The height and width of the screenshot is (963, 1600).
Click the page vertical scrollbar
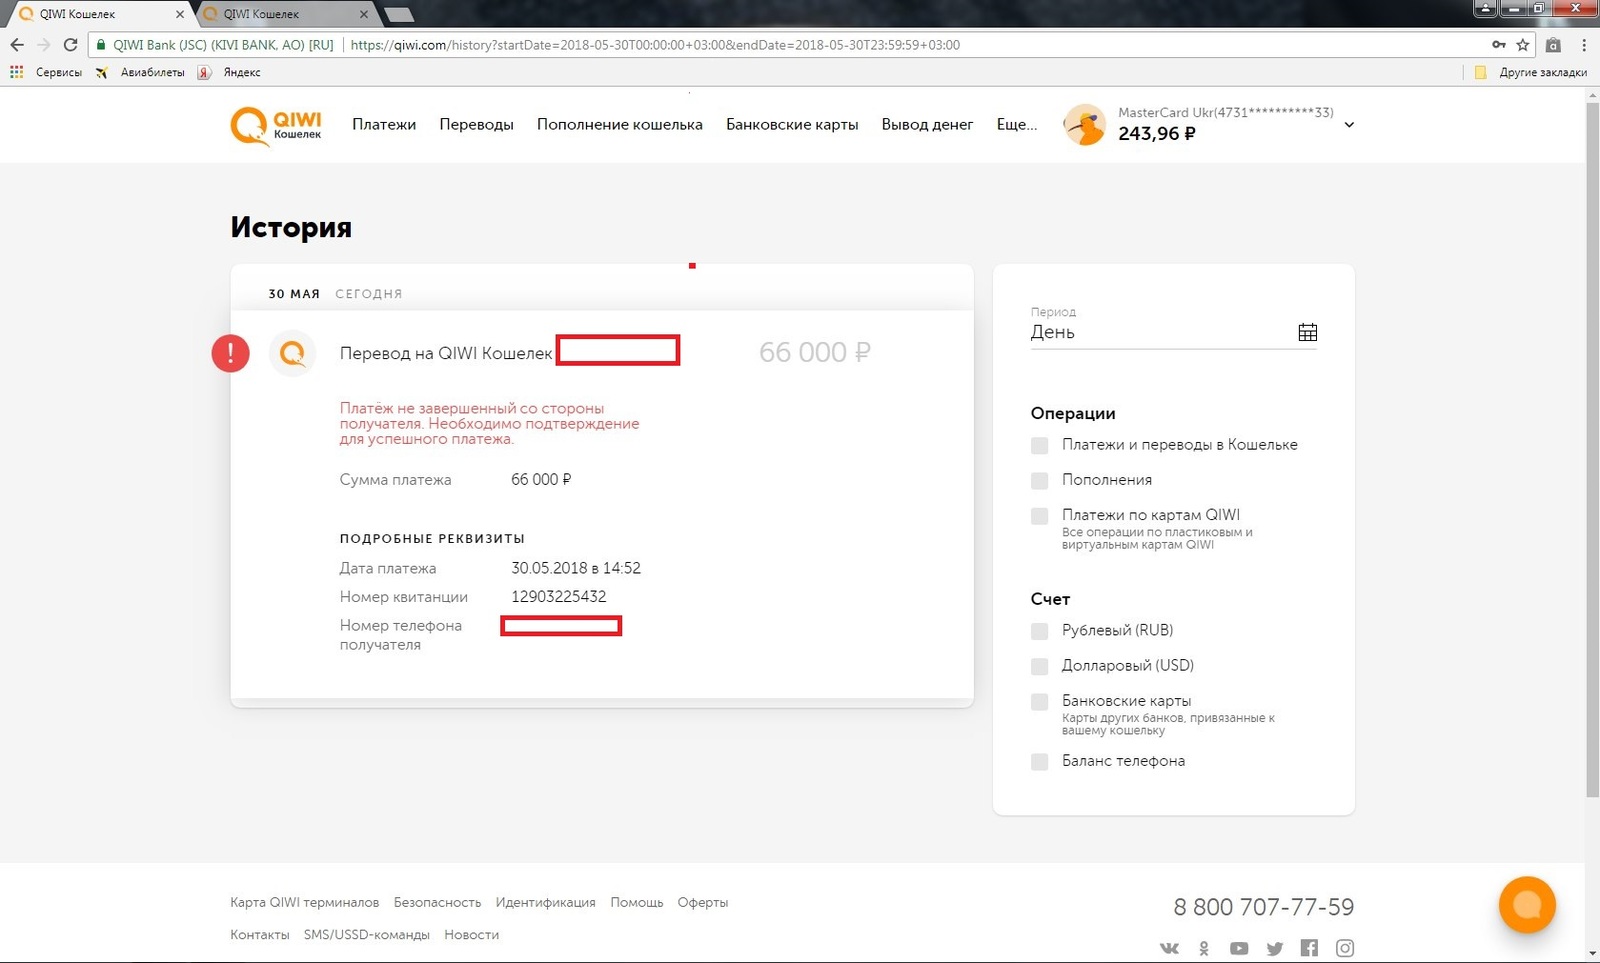click(x=1592, y=450)
